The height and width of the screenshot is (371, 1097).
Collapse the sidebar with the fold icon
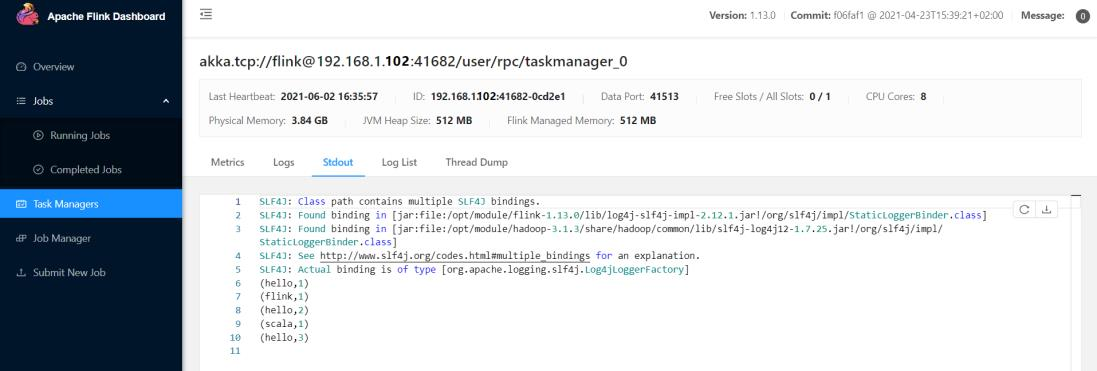(x=206, y=14)
